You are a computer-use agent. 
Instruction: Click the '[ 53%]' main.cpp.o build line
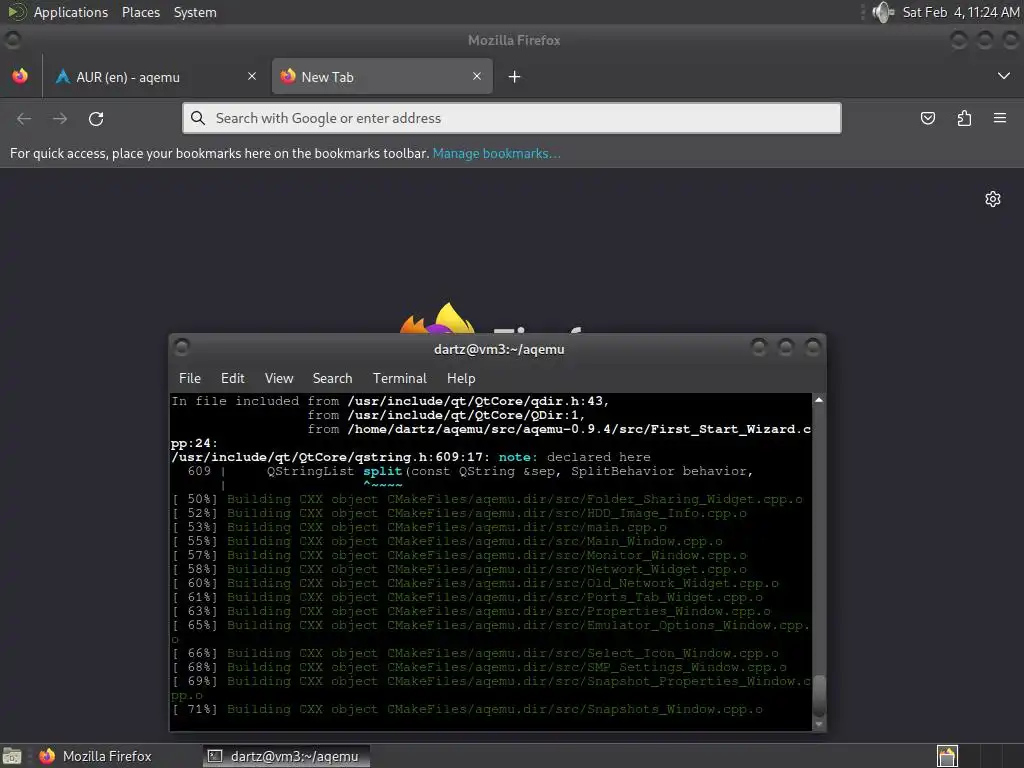pos(419,527)
